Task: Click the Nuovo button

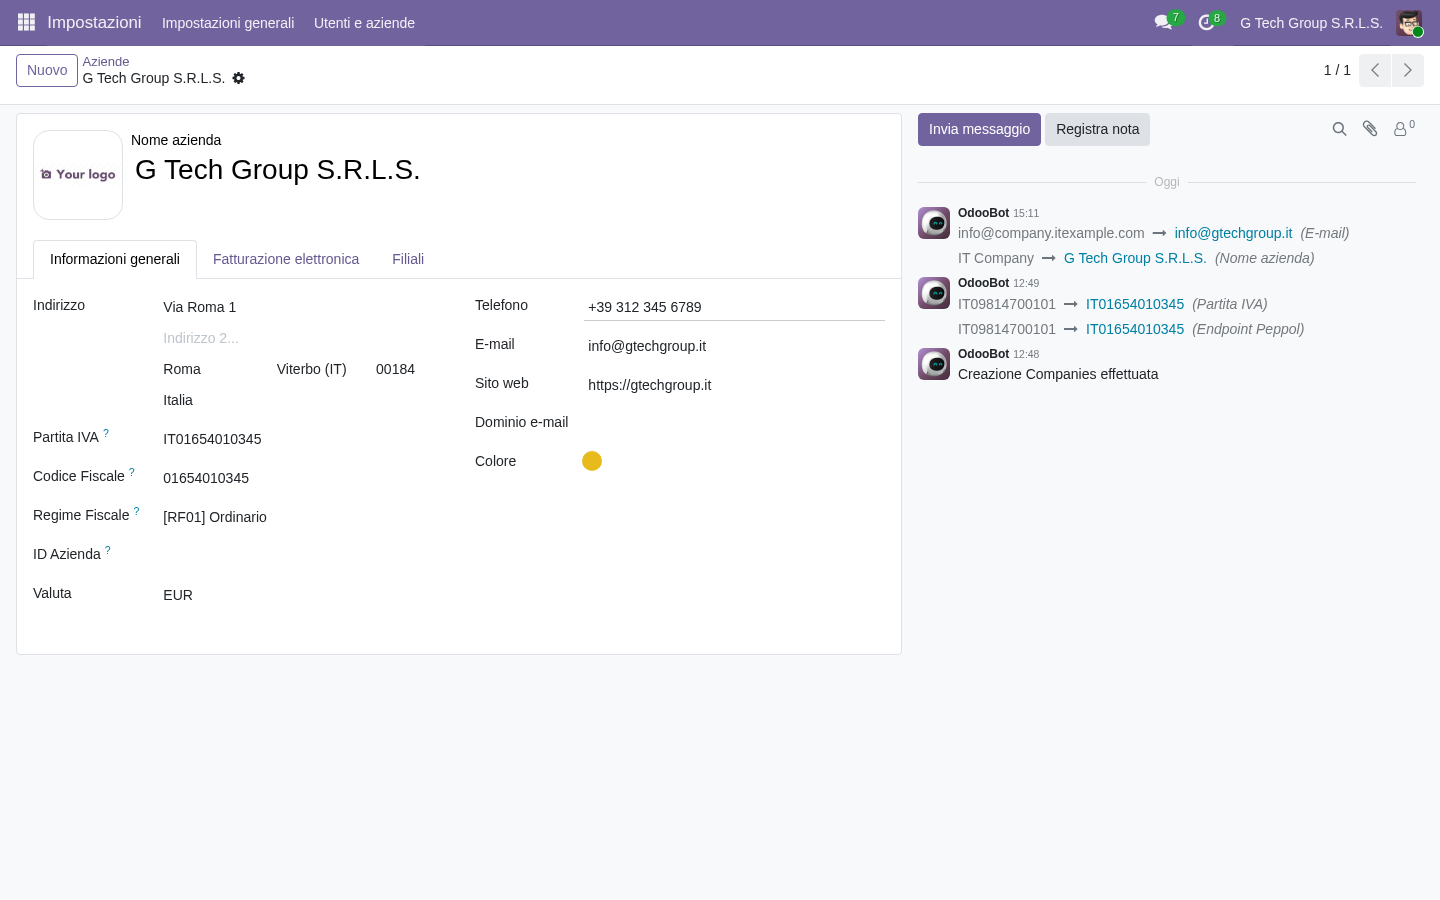Action: (47, 70)
